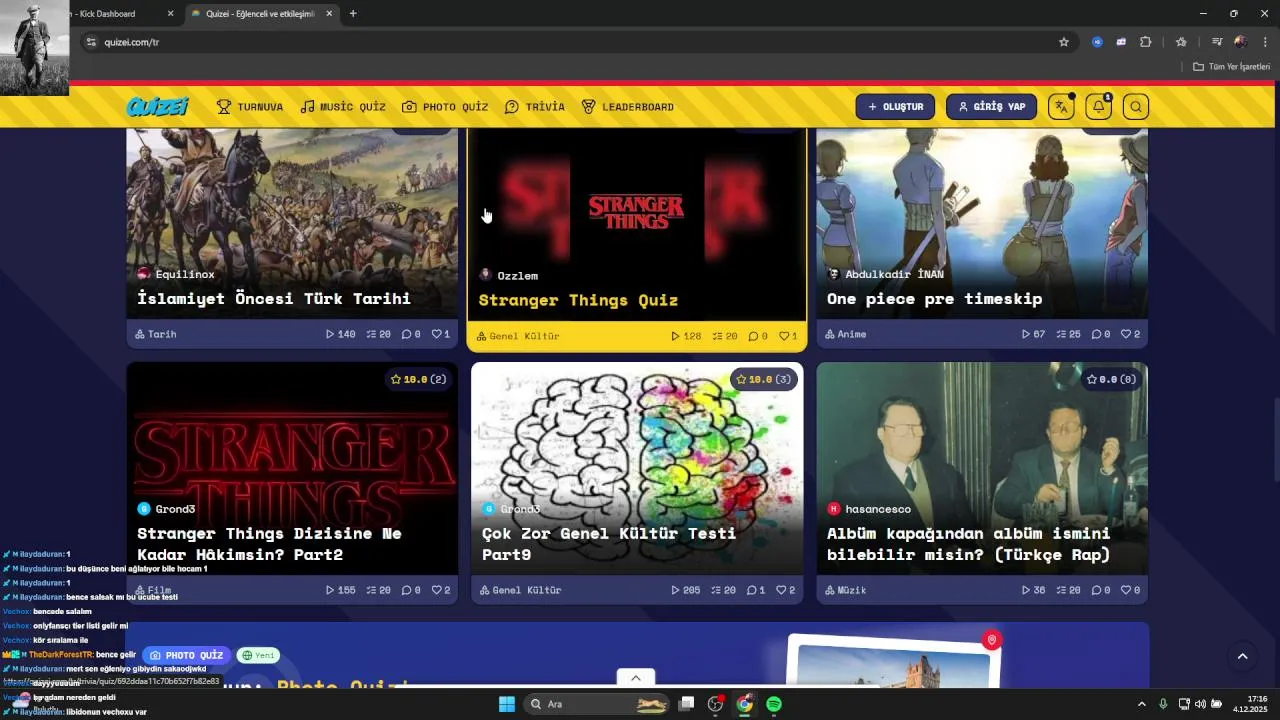
Task: Click the heart icon on İslamiyet Öncesi card
Action: pos(436,334)
